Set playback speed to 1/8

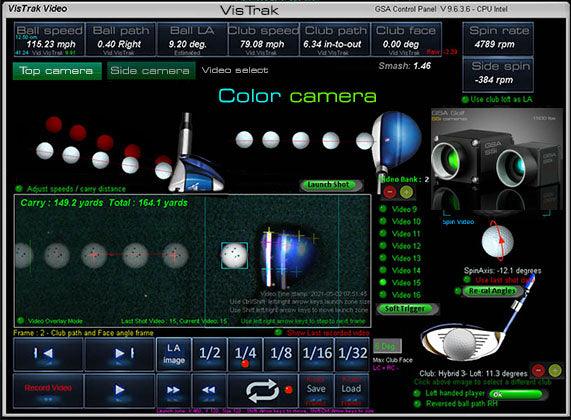(281, 353)
